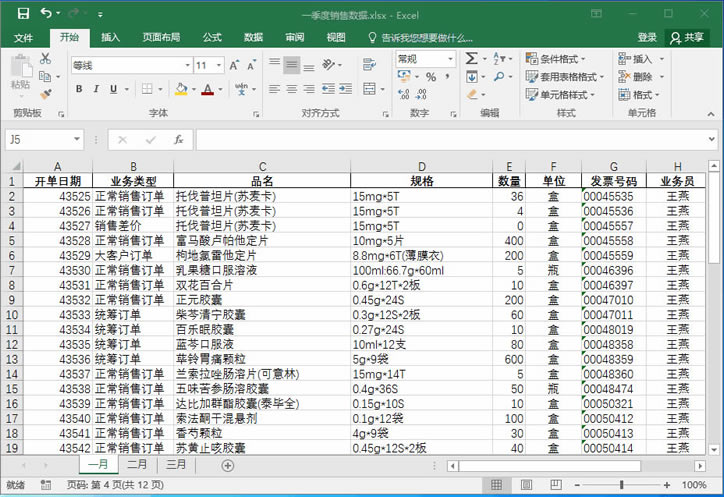Apply Italic formatting to cell

[94, 89]
